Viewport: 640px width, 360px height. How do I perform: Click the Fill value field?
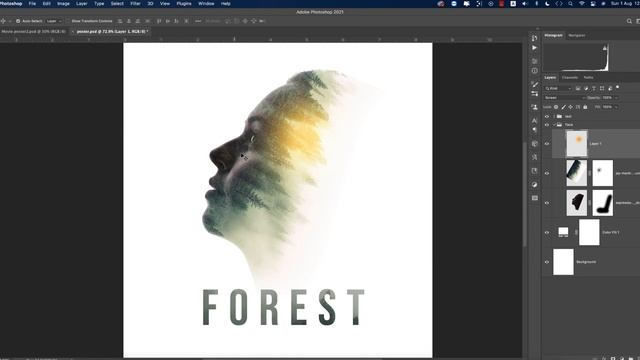pos(607,107)
